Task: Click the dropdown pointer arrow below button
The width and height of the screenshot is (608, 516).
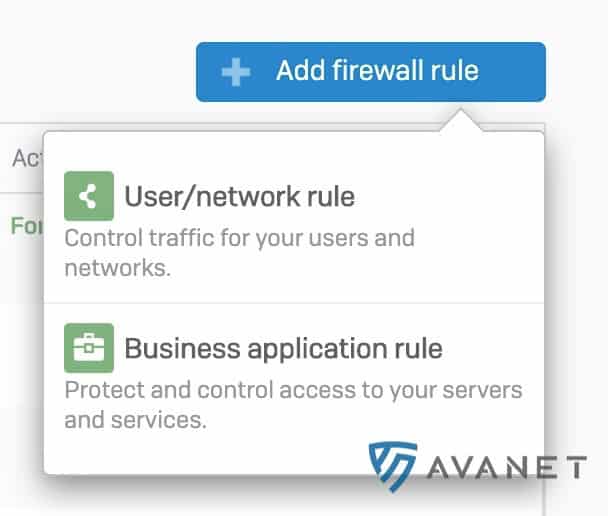Action: (461, 121)
